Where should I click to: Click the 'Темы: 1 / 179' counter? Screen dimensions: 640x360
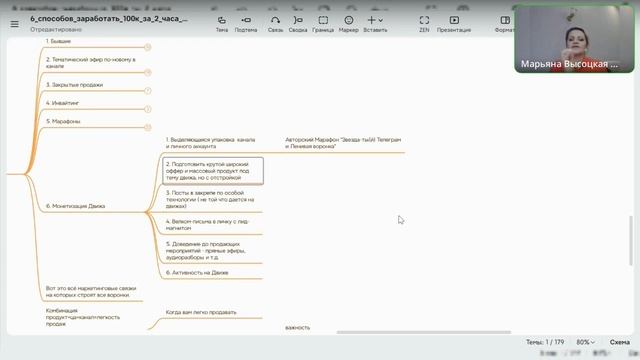(x=545, y=342)
